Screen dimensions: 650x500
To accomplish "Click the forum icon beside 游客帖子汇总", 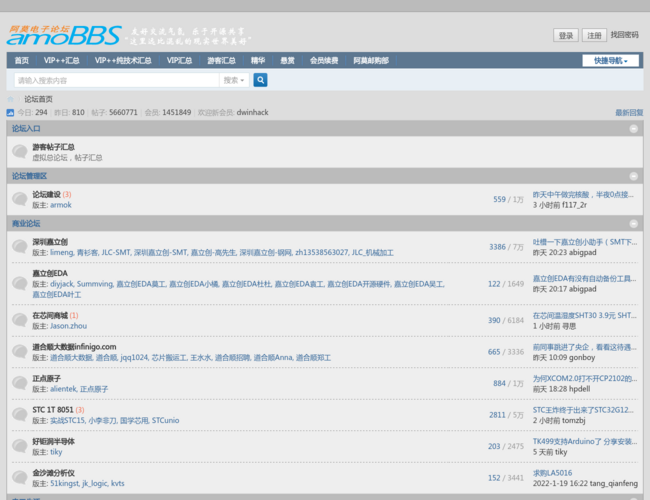I will click(20, 152).
